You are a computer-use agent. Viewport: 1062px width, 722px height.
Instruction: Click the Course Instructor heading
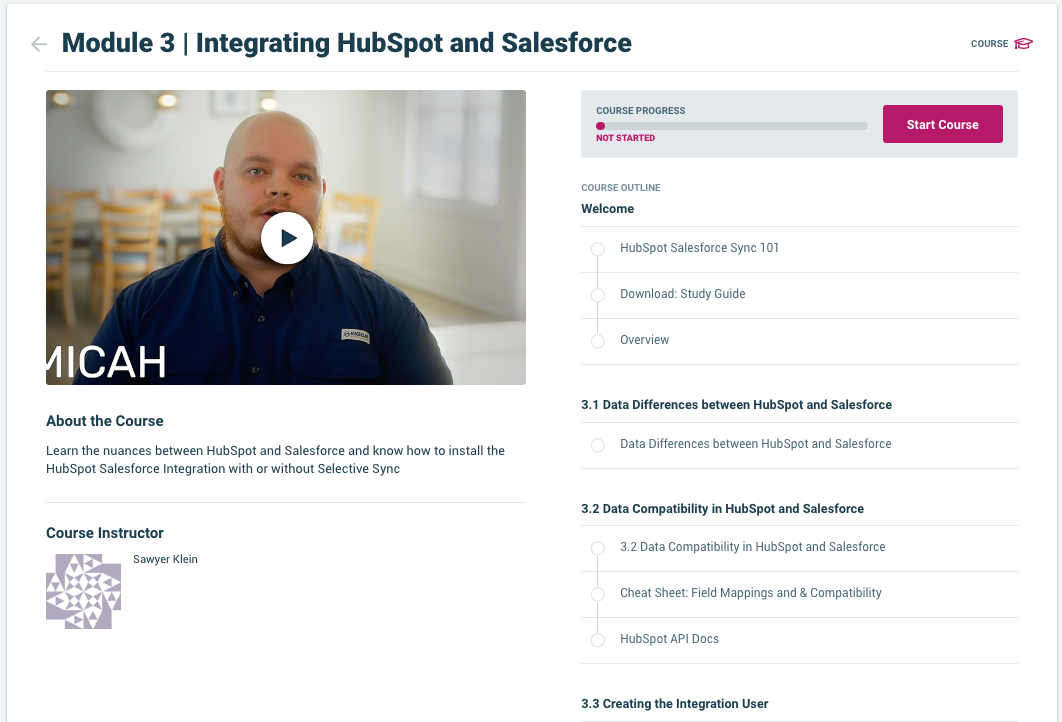[x=105, y=533]
